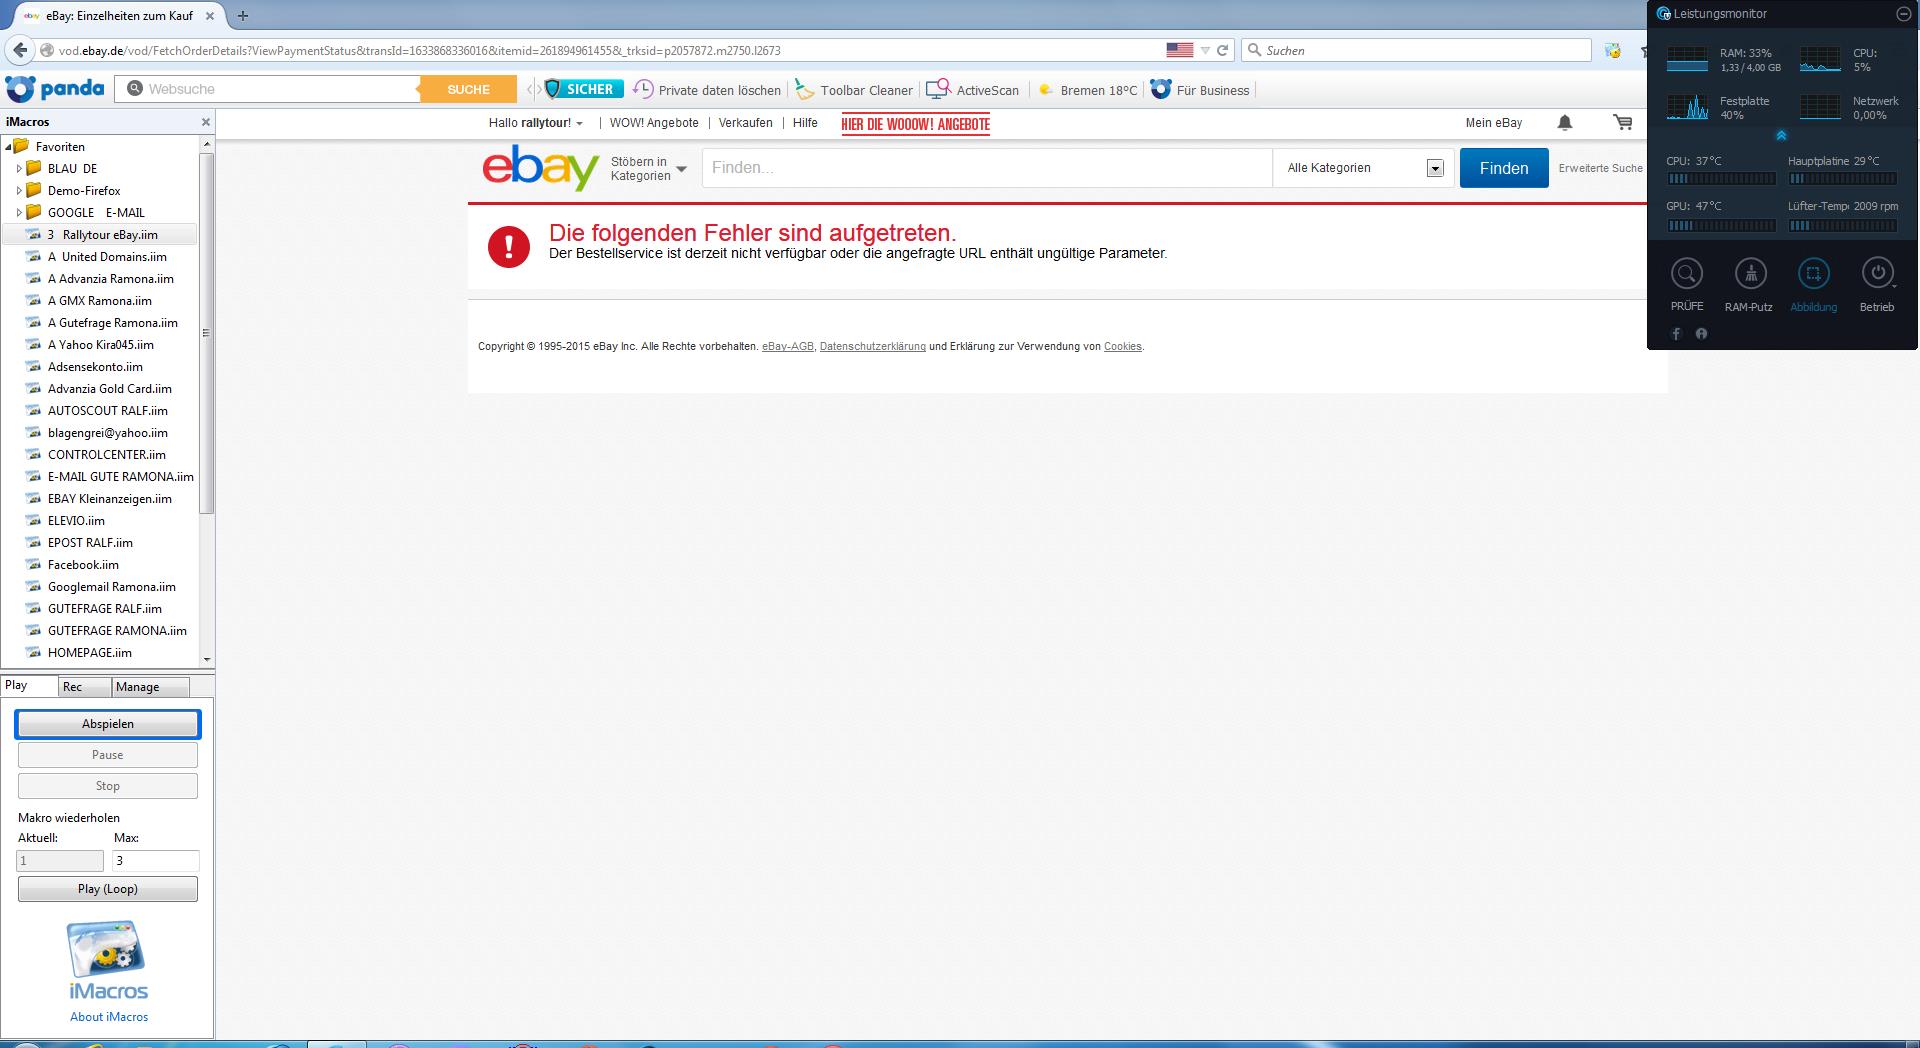Expand the Demo-Firefox folder
Screen dimensions: 1920x1048
(19, 191)
